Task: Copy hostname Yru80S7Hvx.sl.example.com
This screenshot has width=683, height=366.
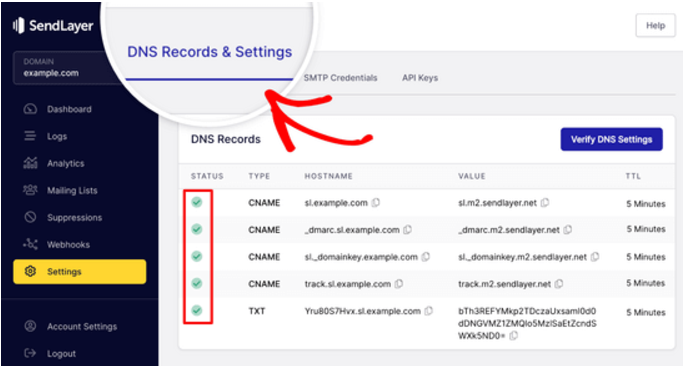Action: click(429, 311)
